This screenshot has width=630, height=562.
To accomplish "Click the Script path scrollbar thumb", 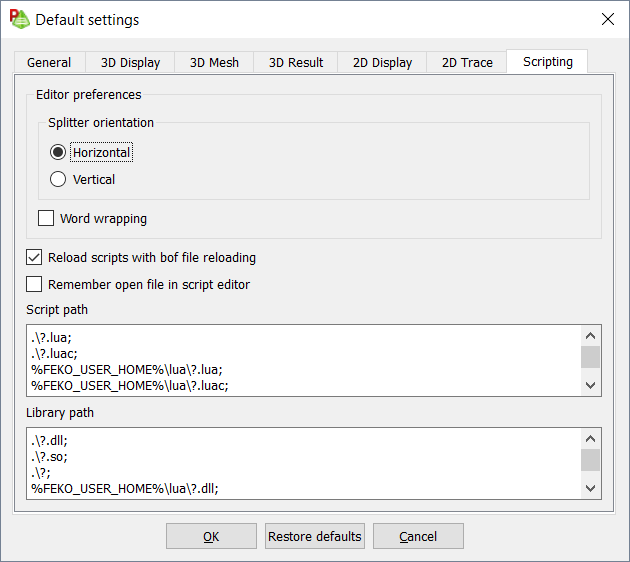I will click(590, 357).
